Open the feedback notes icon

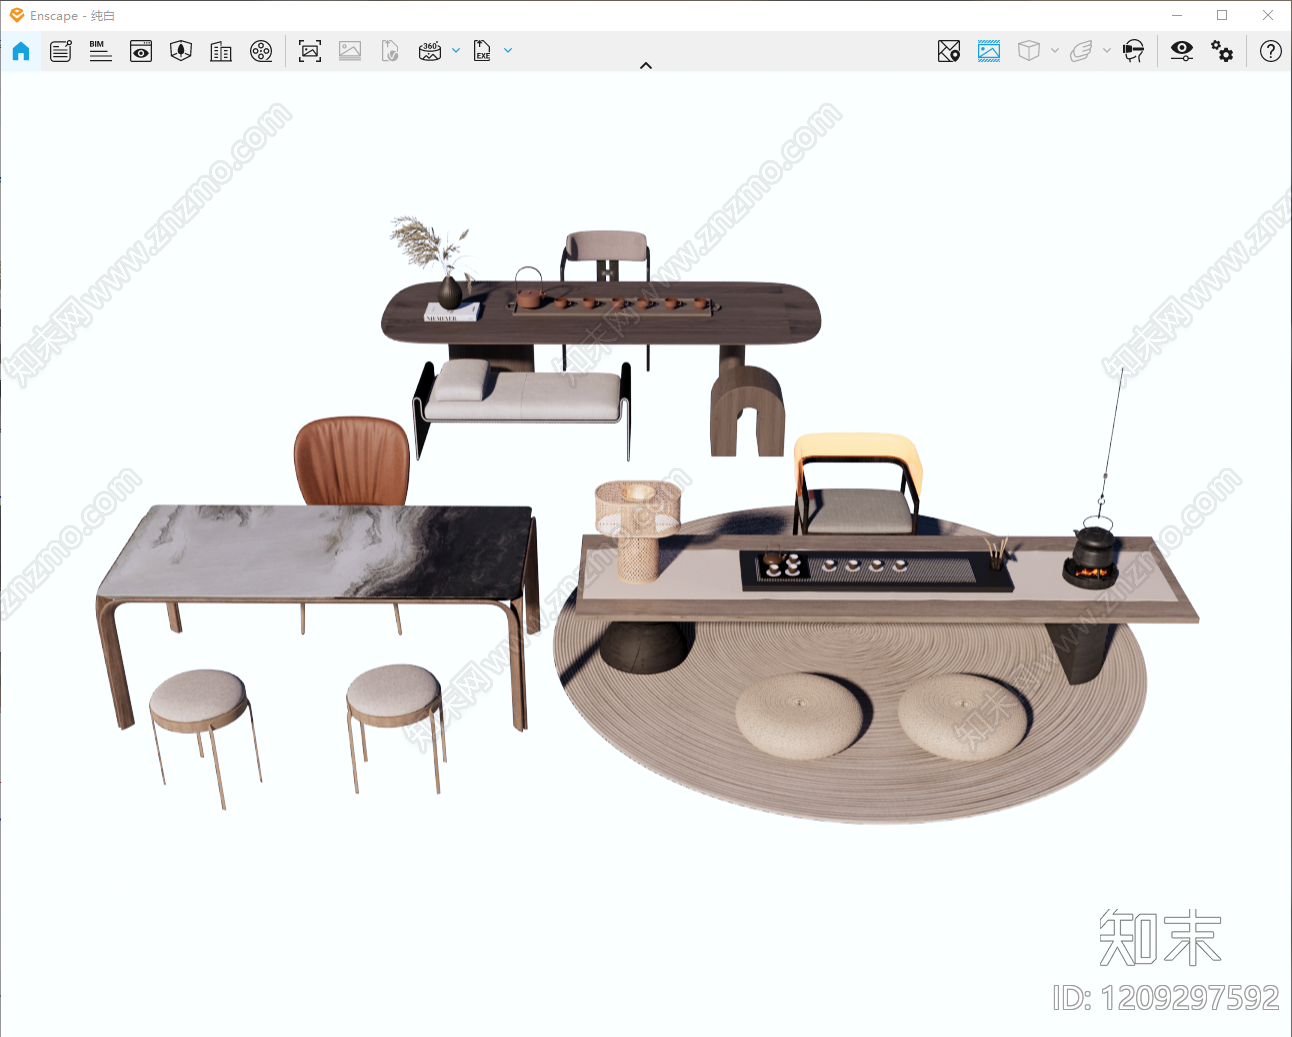point(61,51)
